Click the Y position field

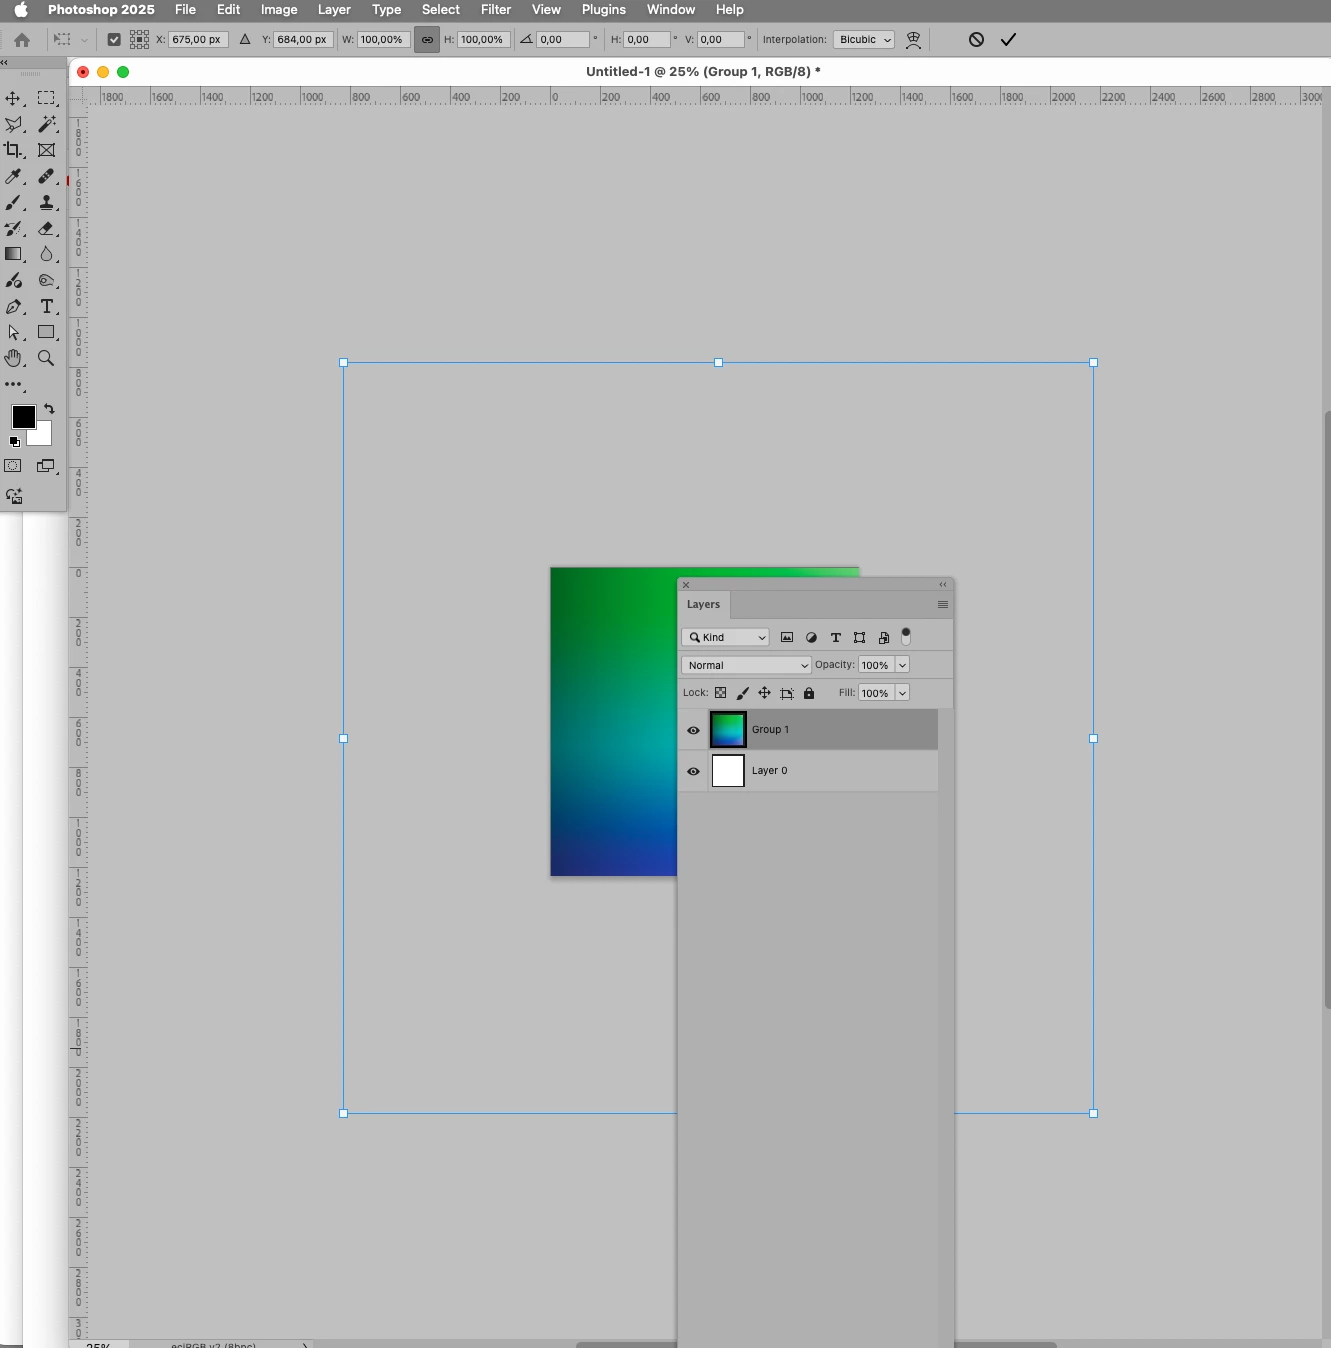303,40
